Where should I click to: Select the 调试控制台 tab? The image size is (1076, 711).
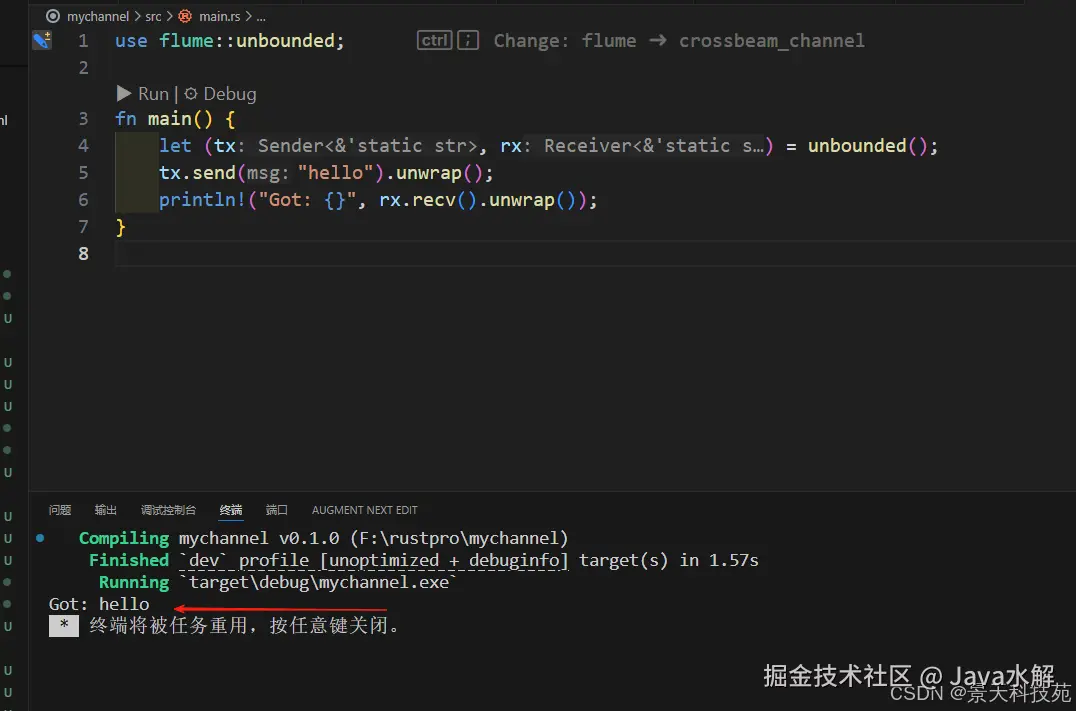pos(167,510)
